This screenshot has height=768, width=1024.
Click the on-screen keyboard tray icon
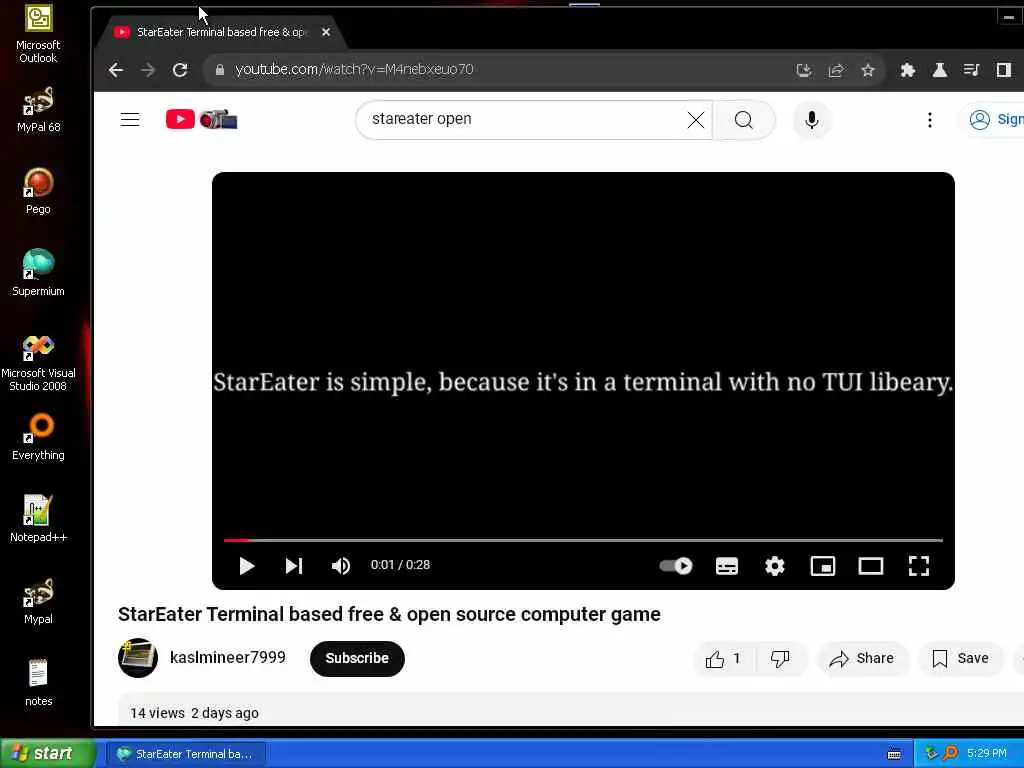point(894,754)
